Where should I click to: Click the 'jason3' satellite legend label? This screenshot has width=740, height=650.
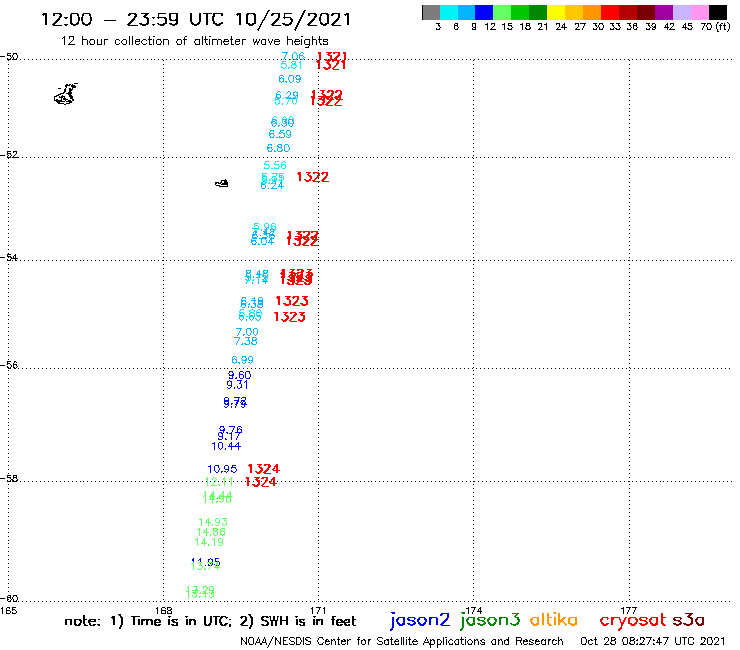coord(490,620)
